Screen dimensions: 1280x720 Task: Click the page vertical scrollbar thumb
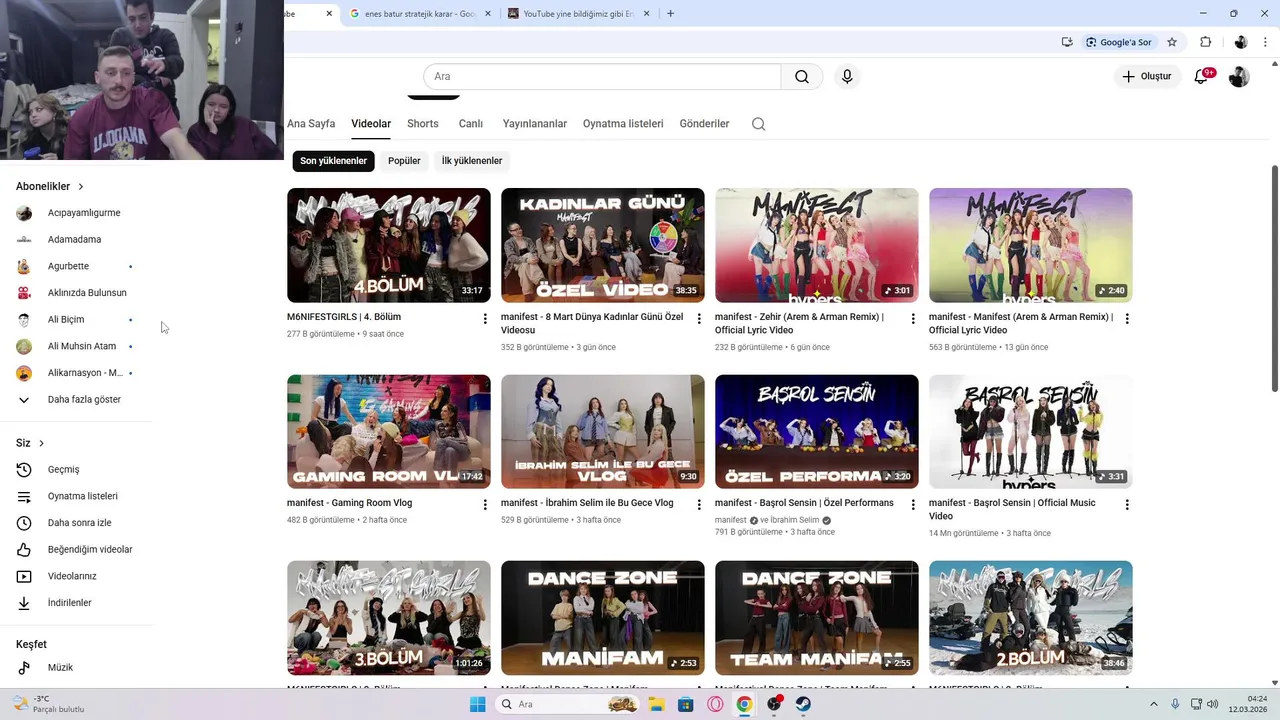tap(1274, 278)
